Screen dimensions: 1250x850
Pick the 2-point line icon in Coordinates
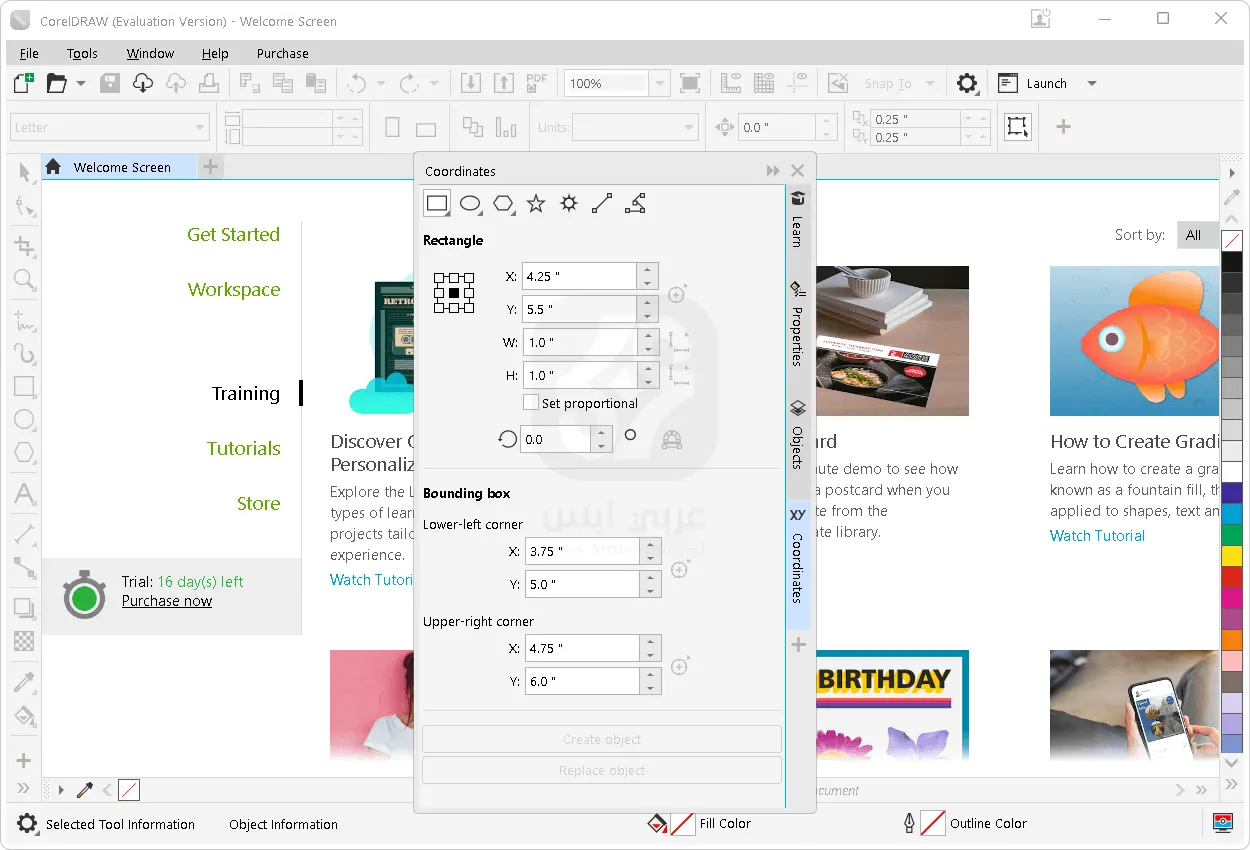tap(602, 204)
